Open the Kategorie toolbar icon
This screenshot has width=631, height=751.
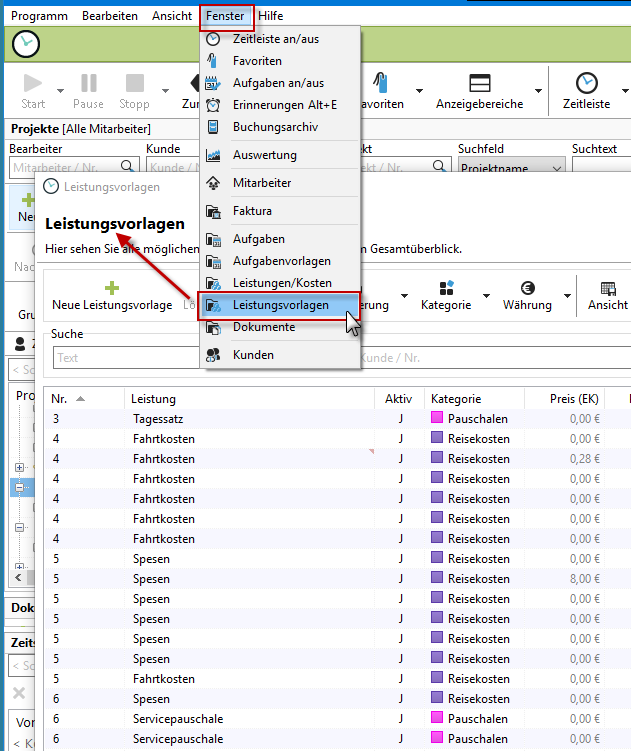click(445, 287)
